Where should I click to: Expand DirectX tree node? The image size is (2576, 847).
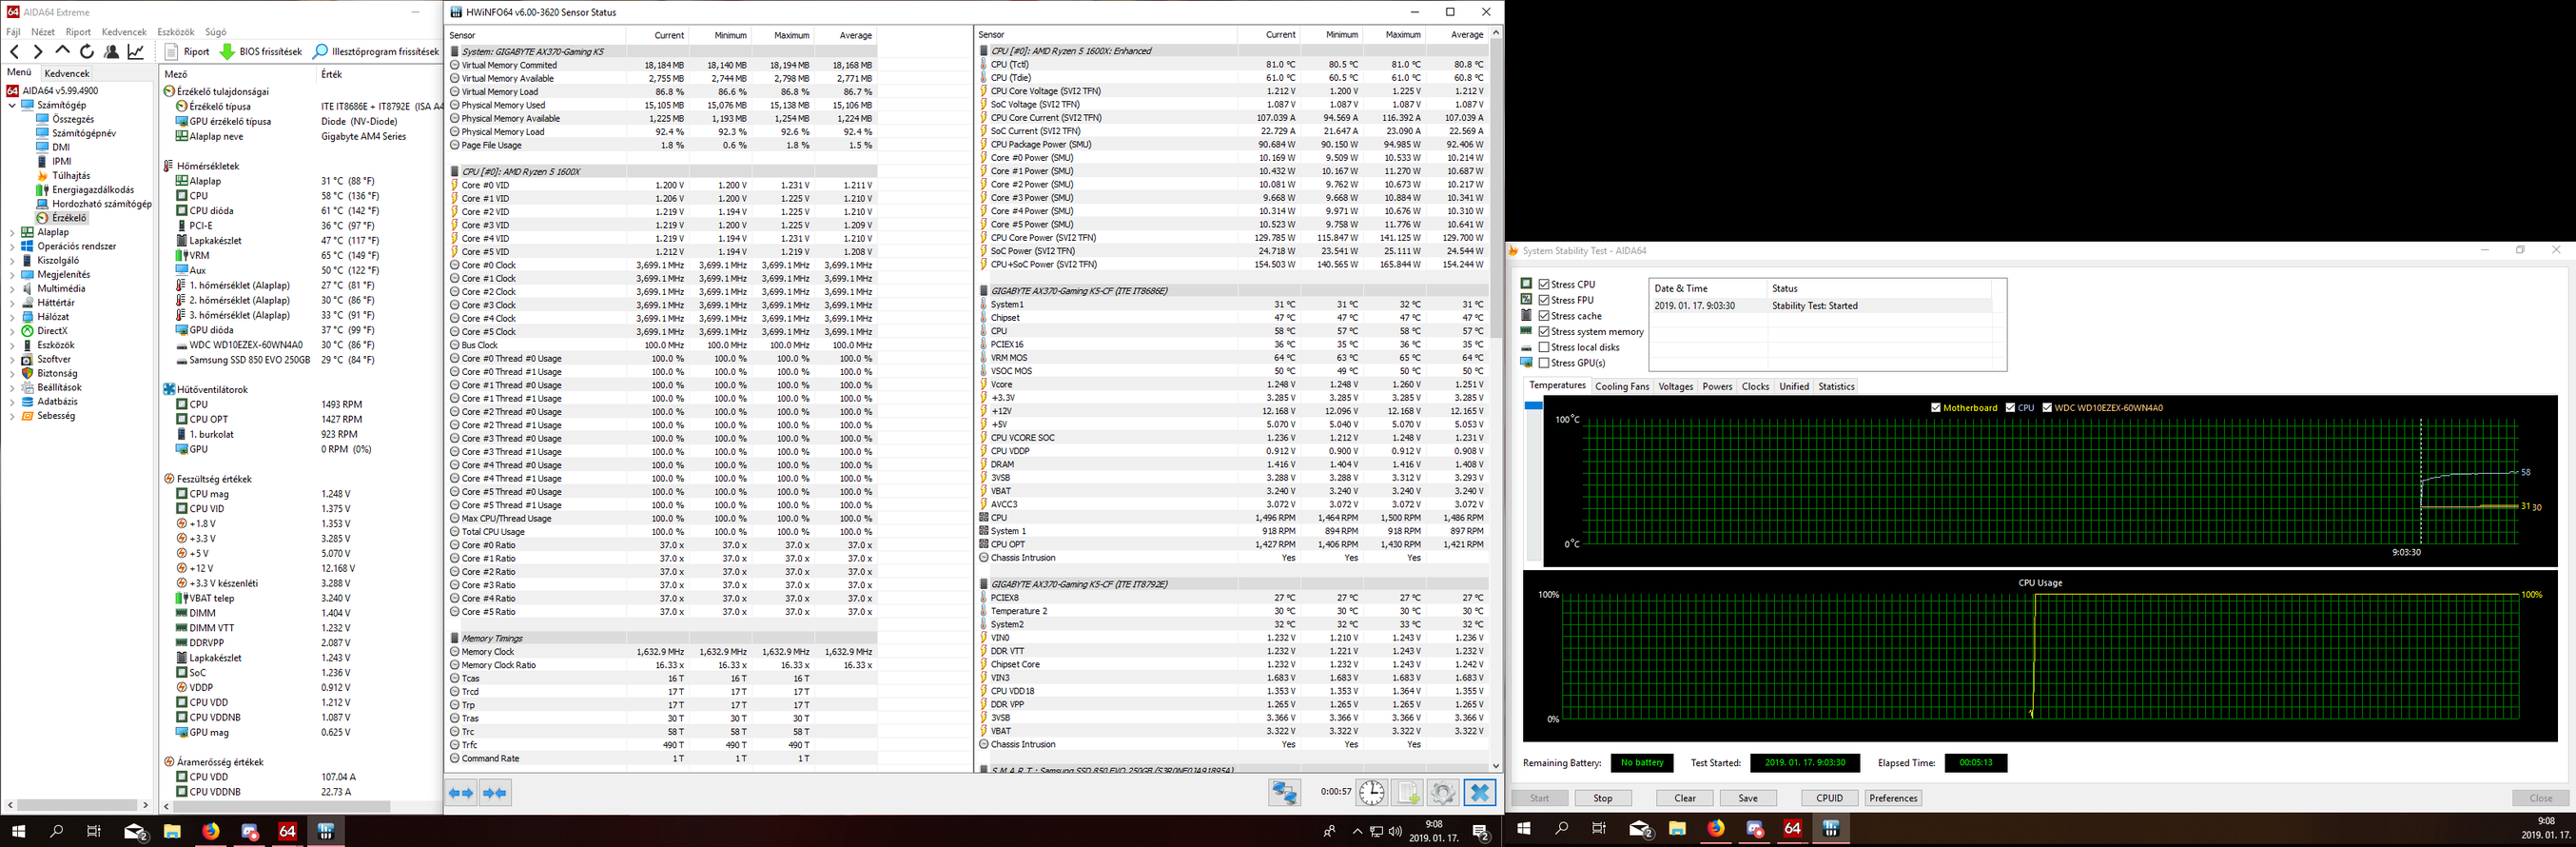click(x=12, y=331)
